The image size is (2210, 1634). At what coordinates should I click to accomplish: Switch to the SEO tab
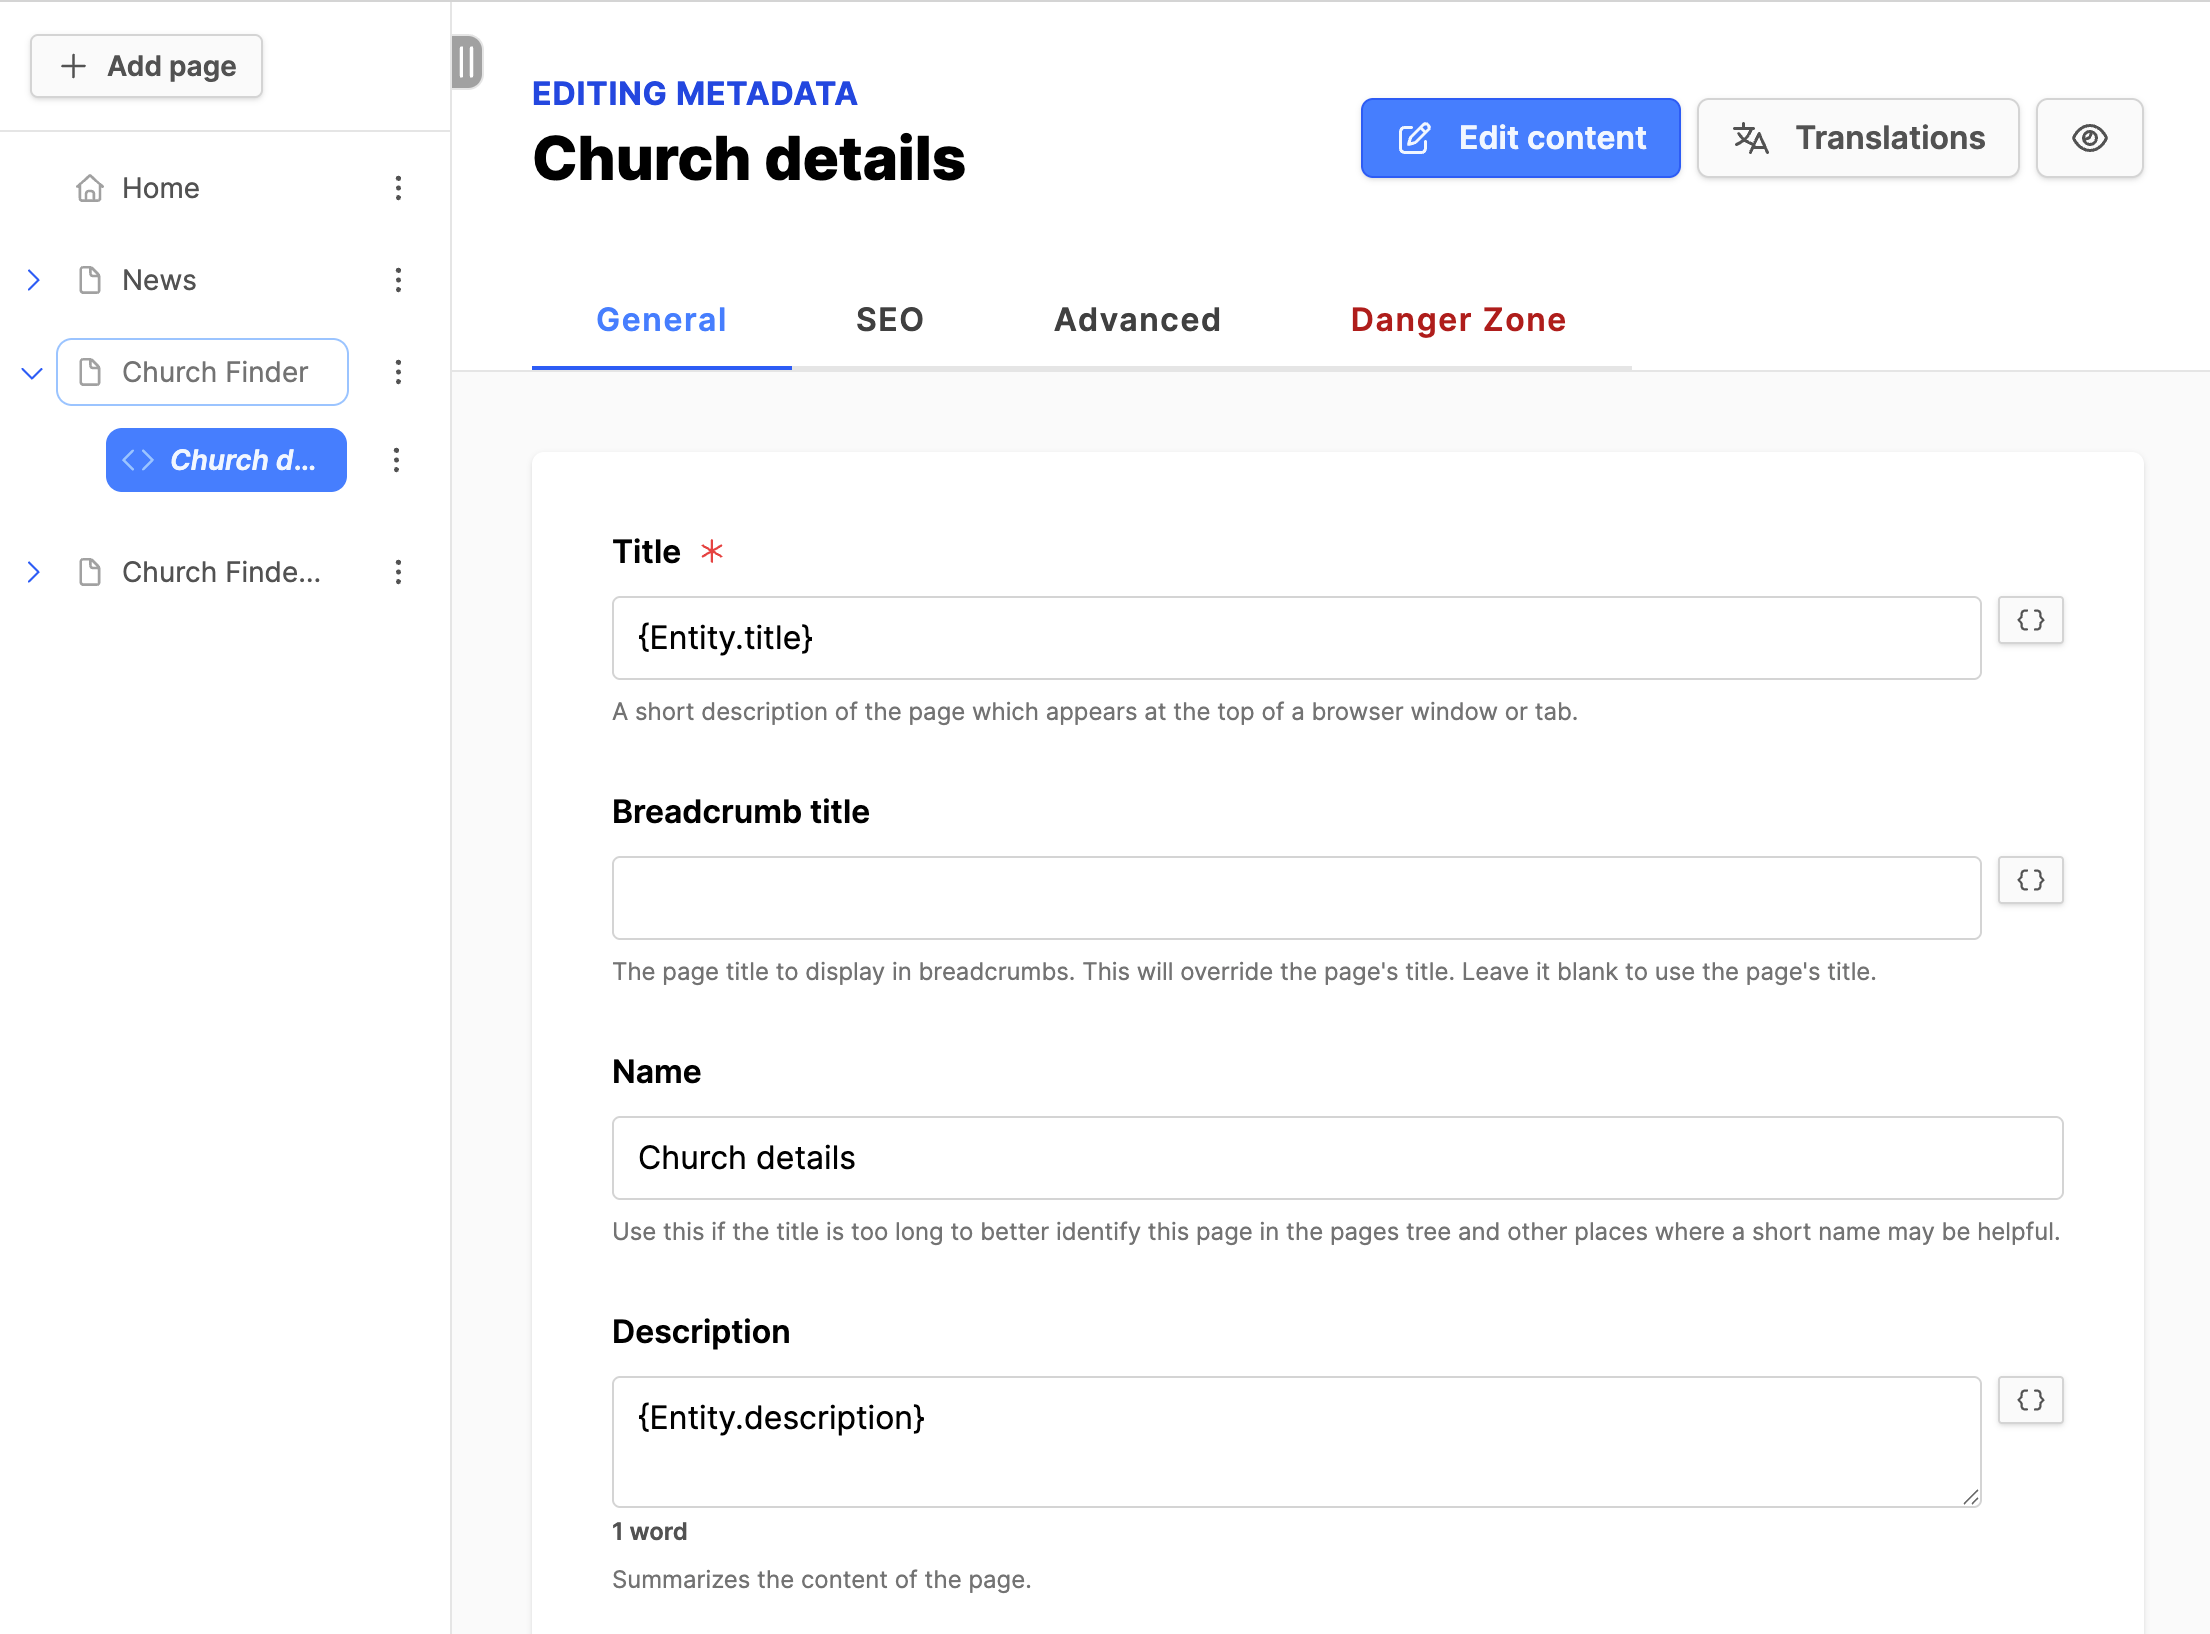click(889, 320)
